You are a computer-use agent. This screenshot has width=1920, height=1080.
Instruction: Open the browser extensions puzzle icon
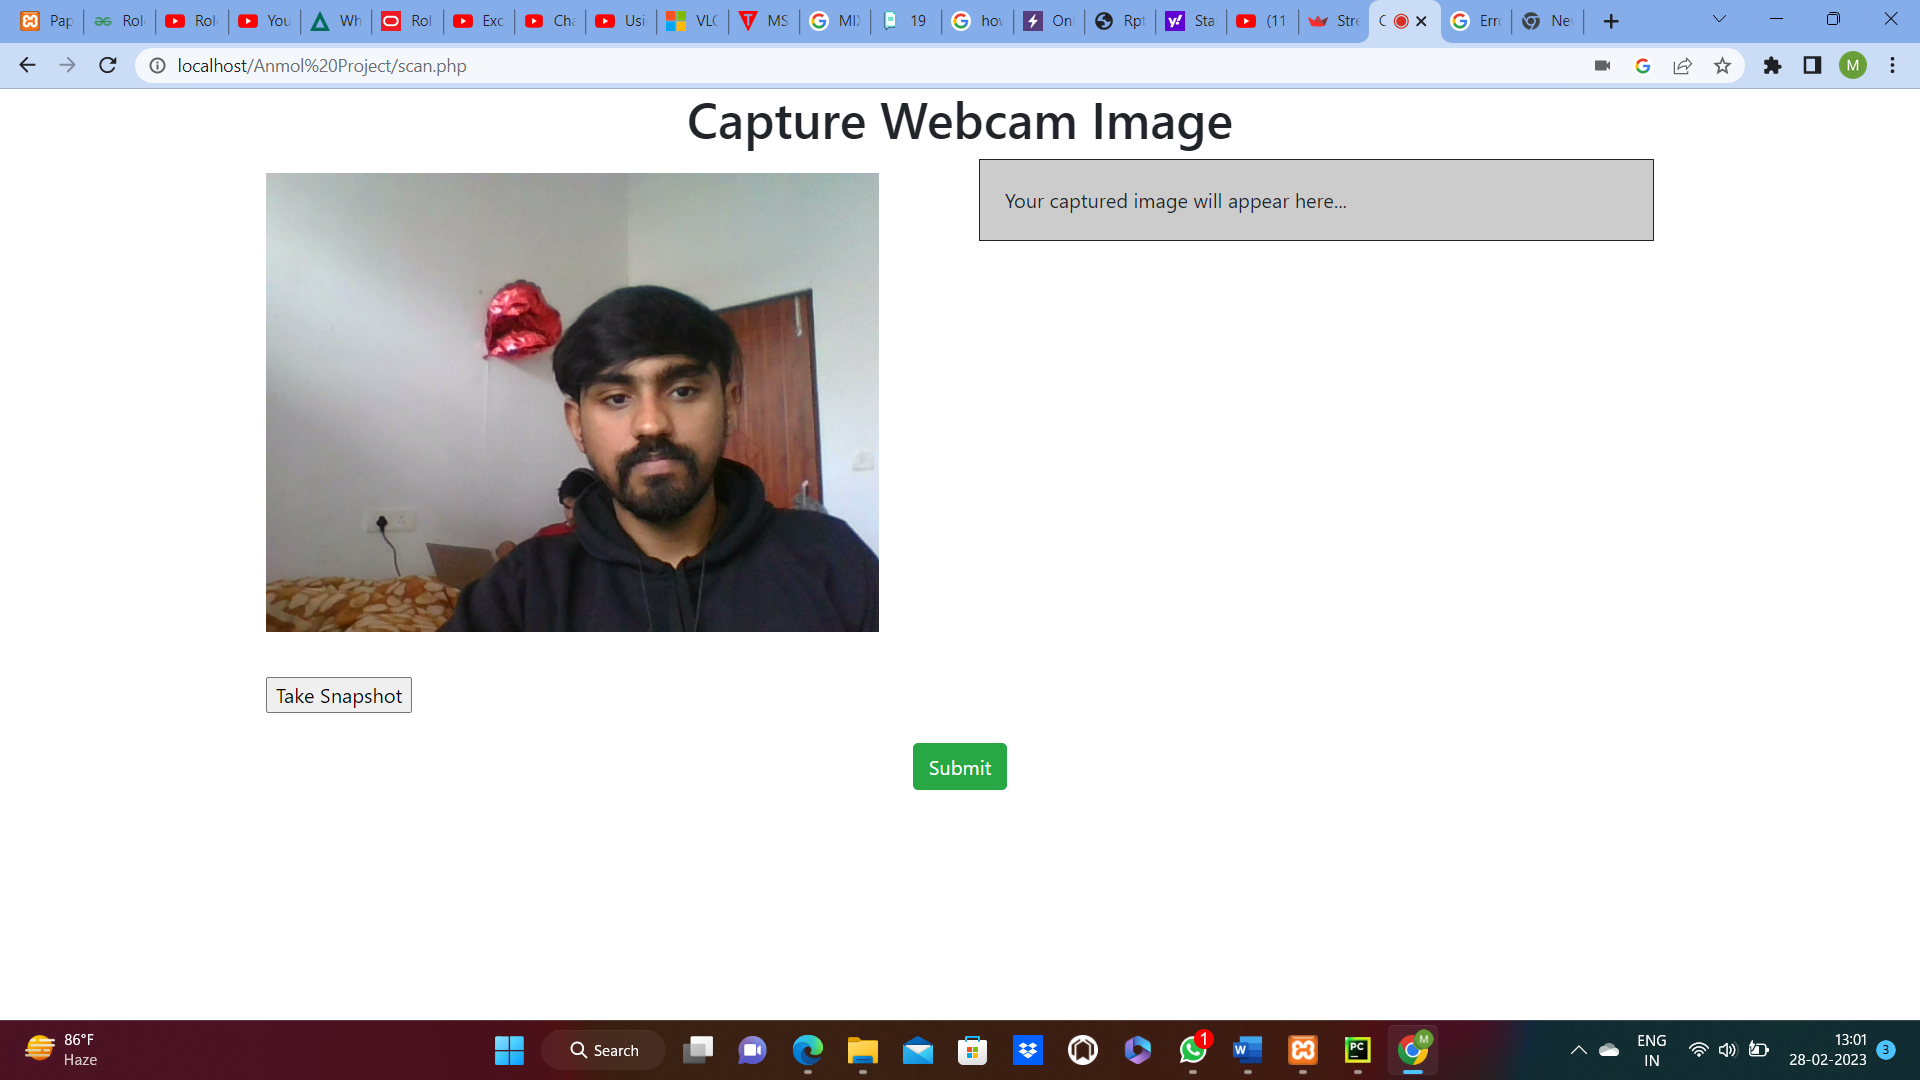click(1772, 66)
